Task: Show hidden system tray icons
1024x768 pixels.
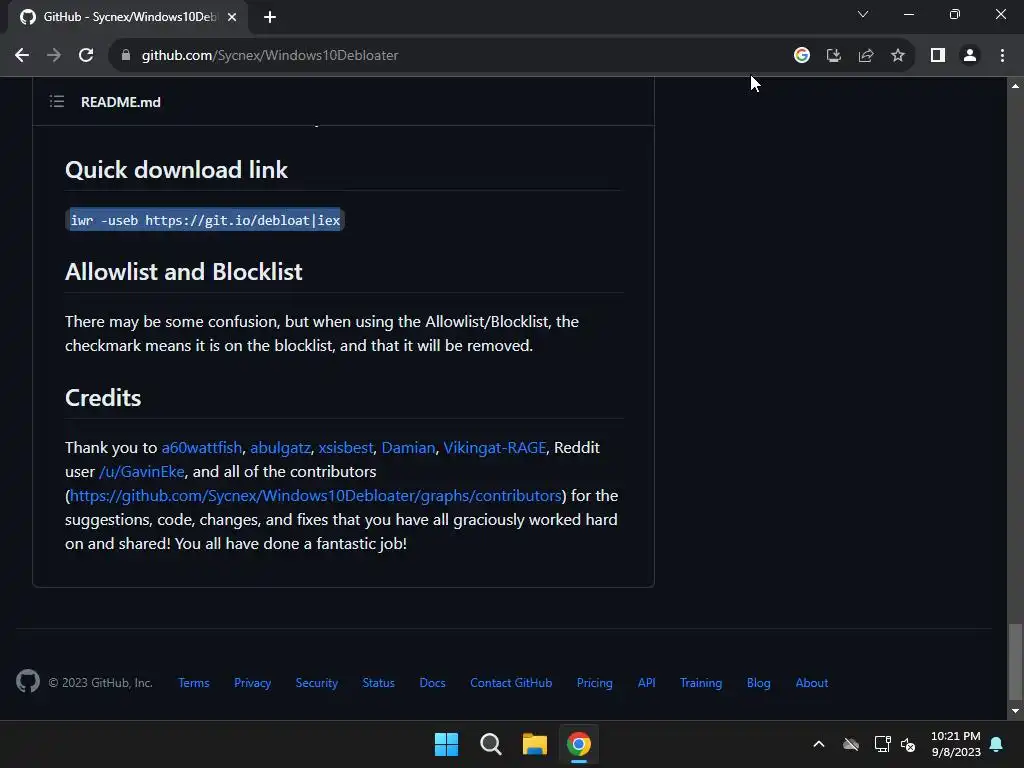Action: 819,744
